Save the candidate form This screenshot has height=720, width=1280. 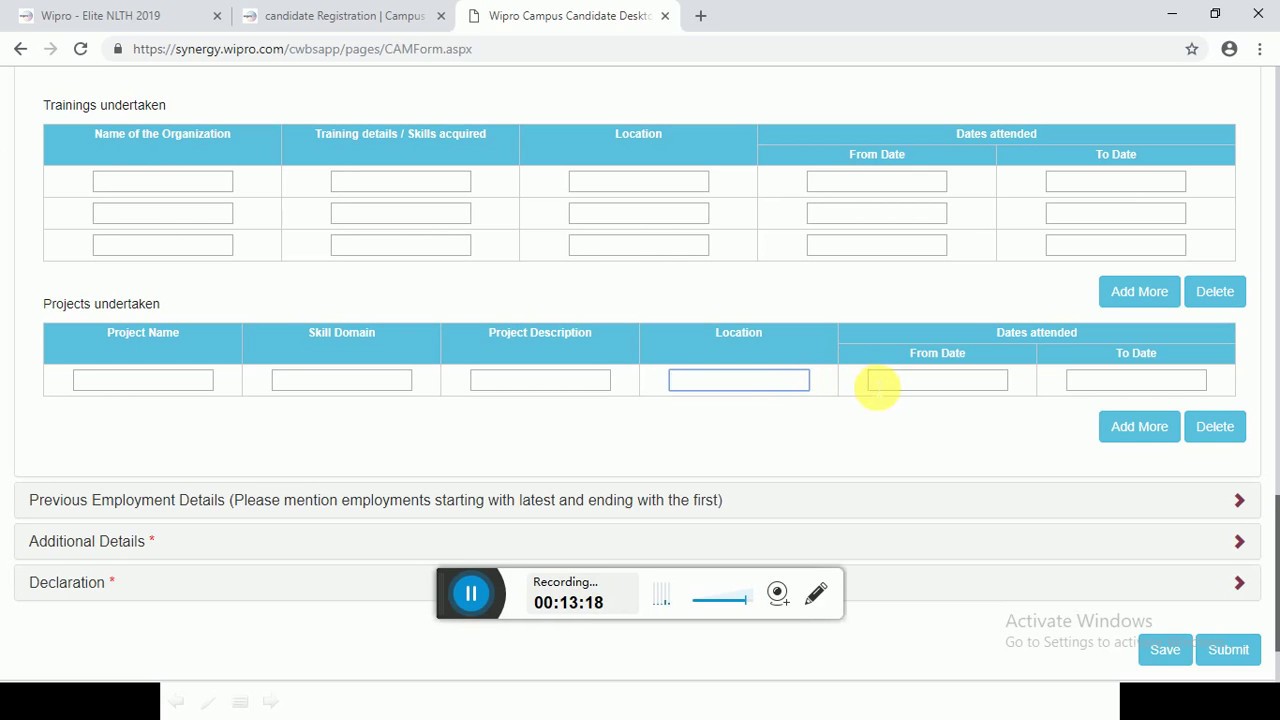[1165, 650]
